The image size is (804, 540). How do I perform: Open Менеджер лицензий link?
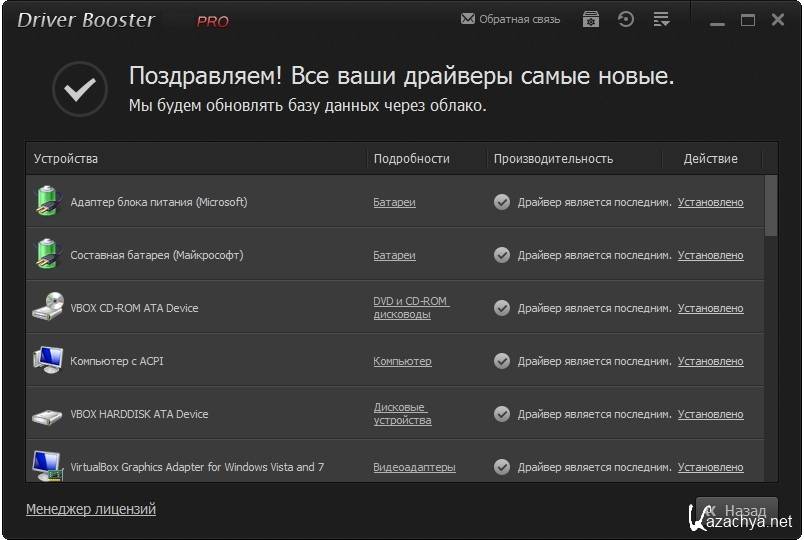(91, 509)
